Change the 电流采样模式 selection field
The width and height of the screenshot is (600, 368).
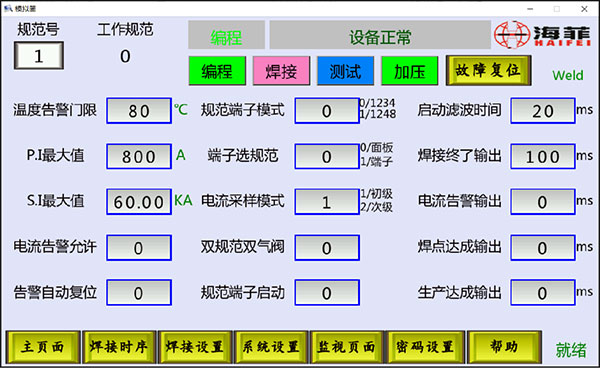pos(327,202)
